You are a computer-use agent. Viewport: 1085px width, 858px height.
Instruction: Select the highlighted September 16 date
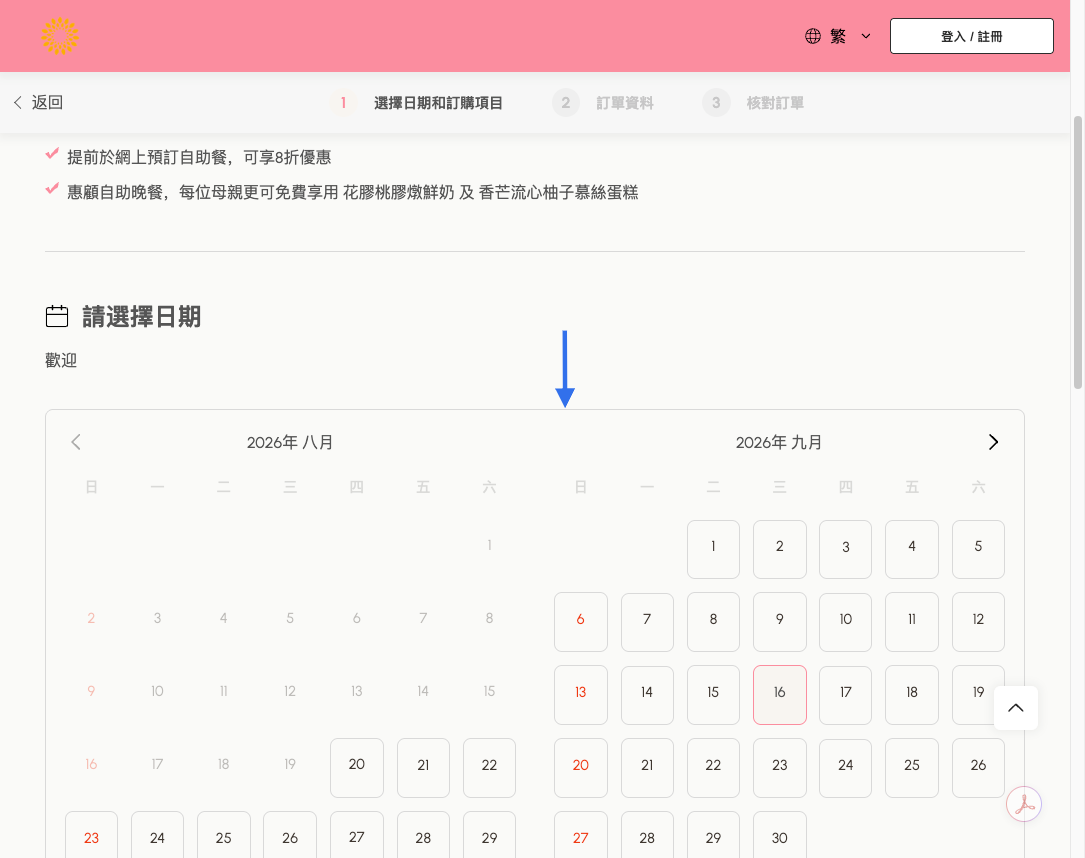[780, 695]
